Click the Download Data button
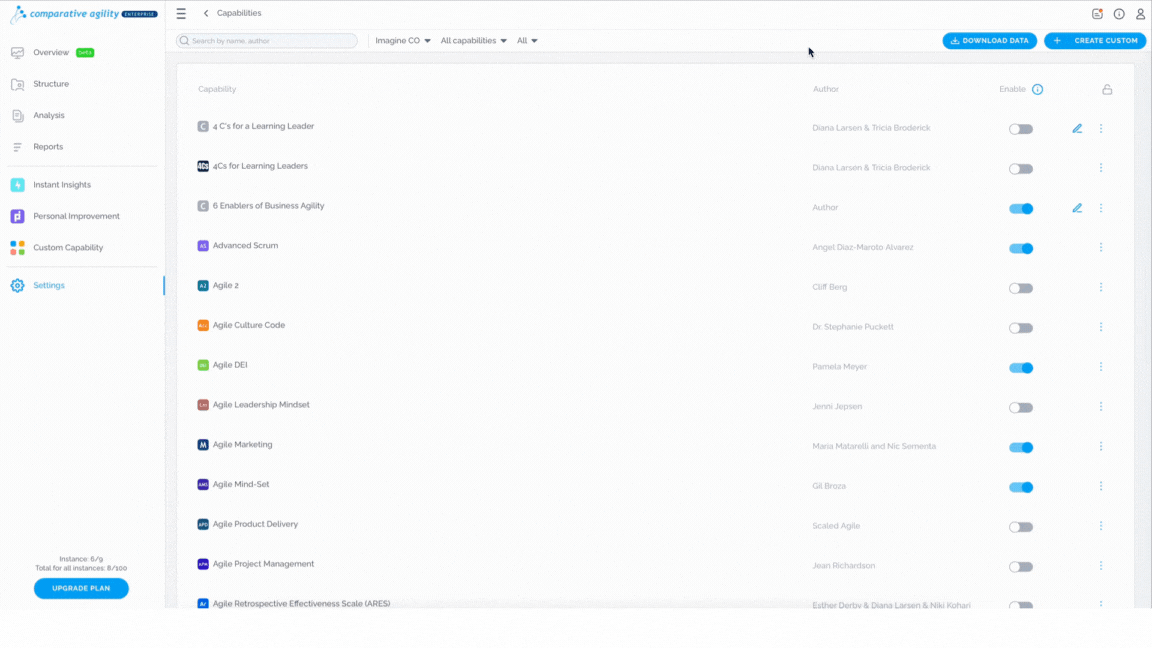The height and width of the screenshot is (648, 1152). click(x=990, y=40)
